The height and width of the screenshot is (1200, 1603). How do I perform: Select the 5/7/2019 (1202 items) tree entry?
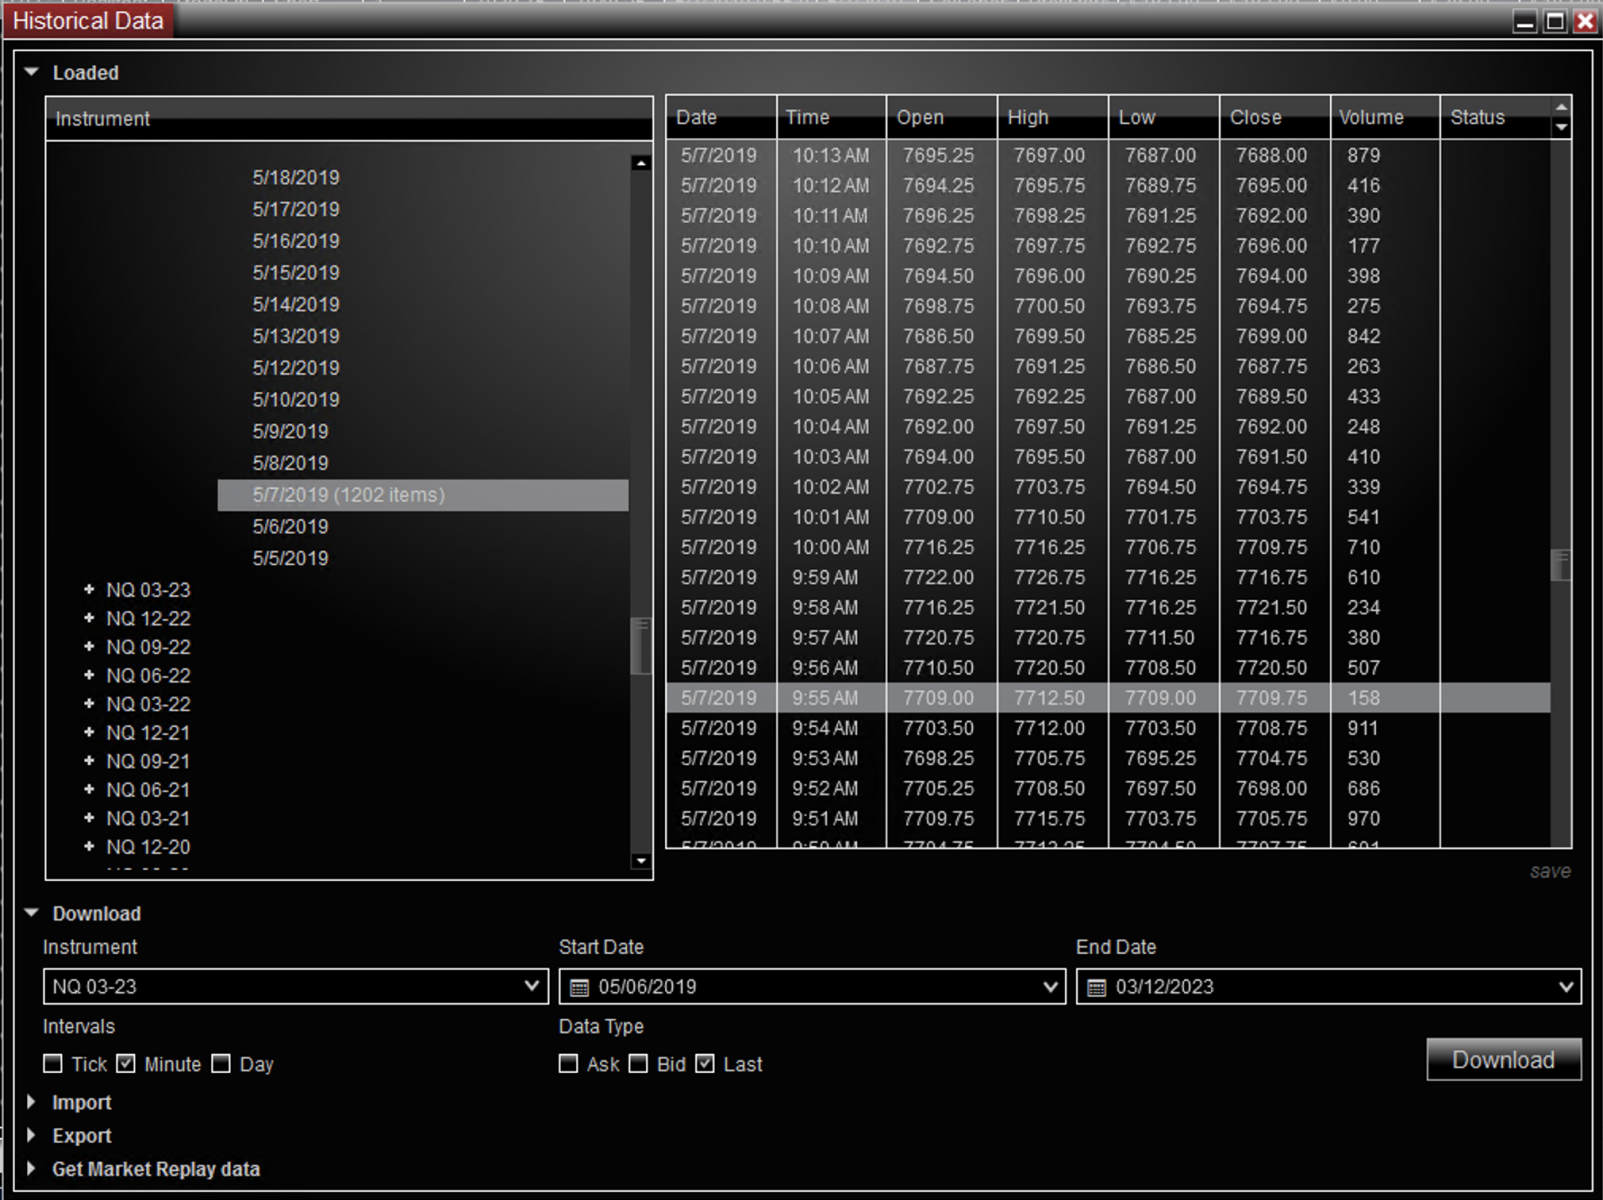(423, 495)
